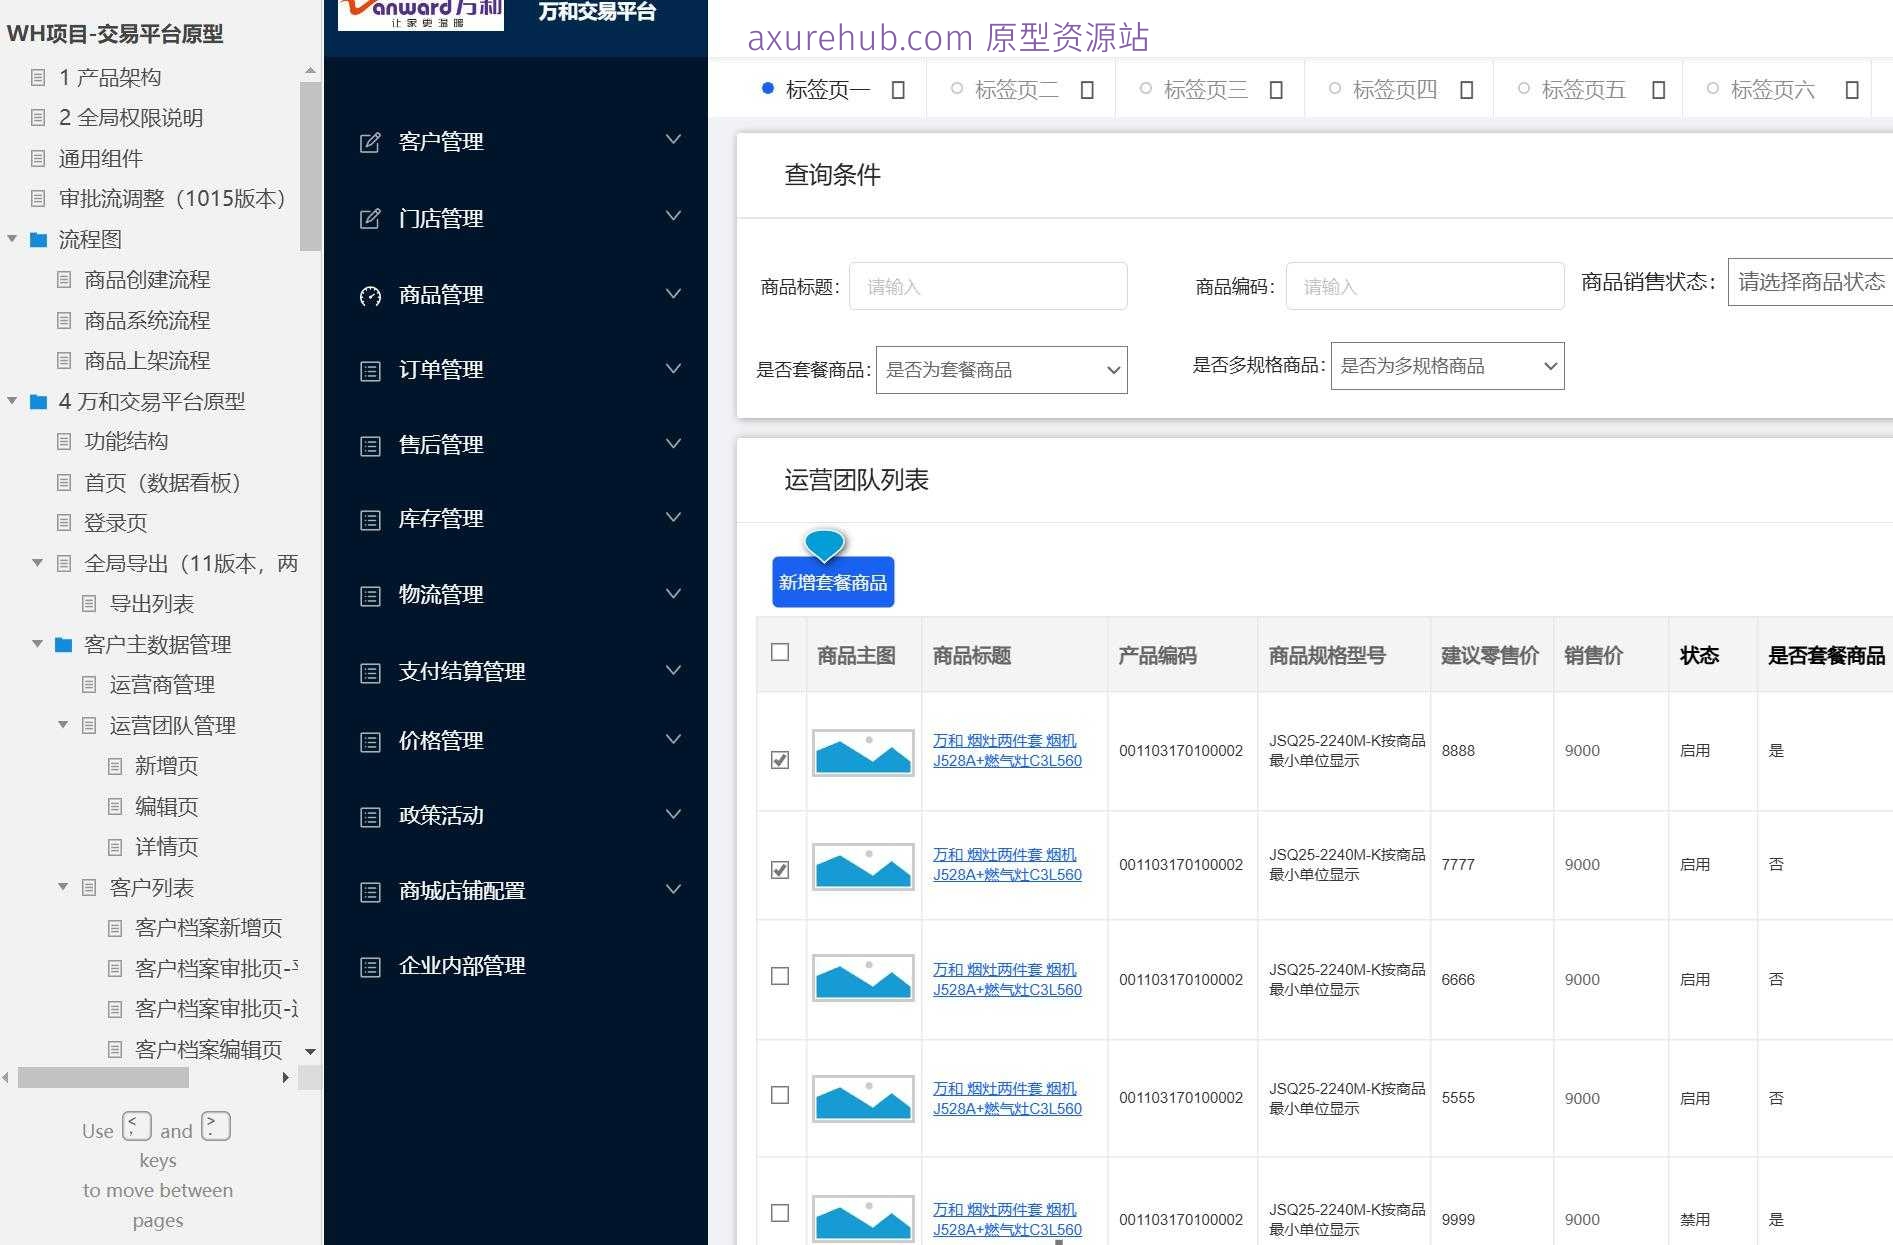Click the 库存管理 icon
The height and width of the screenshot is (1245, 1893).
coord(369,518)
